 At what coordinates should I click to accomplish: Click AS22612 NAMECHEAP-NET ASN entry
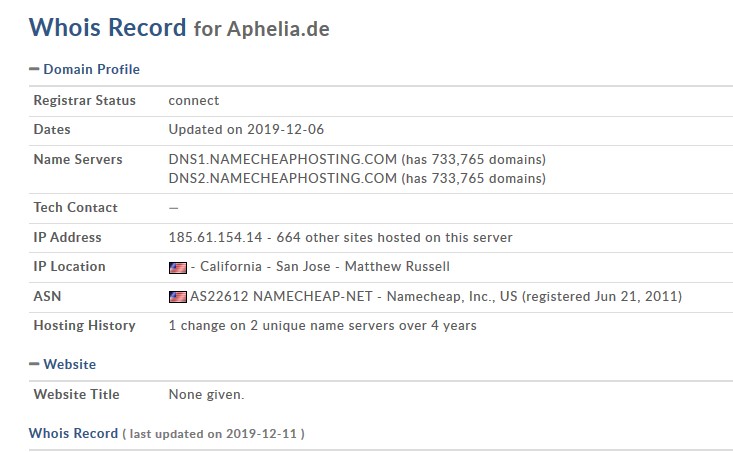coord(281,296)
